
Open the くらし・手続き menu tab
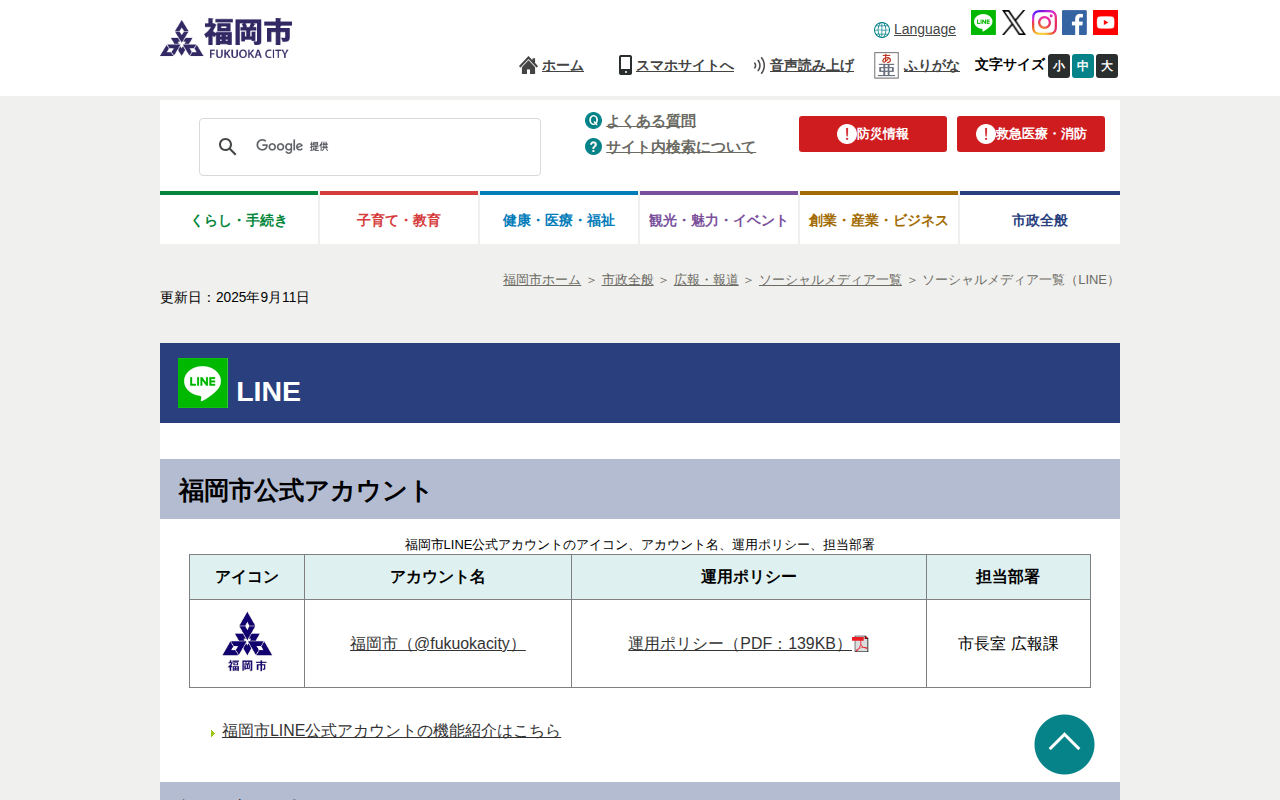click(239, 218)
